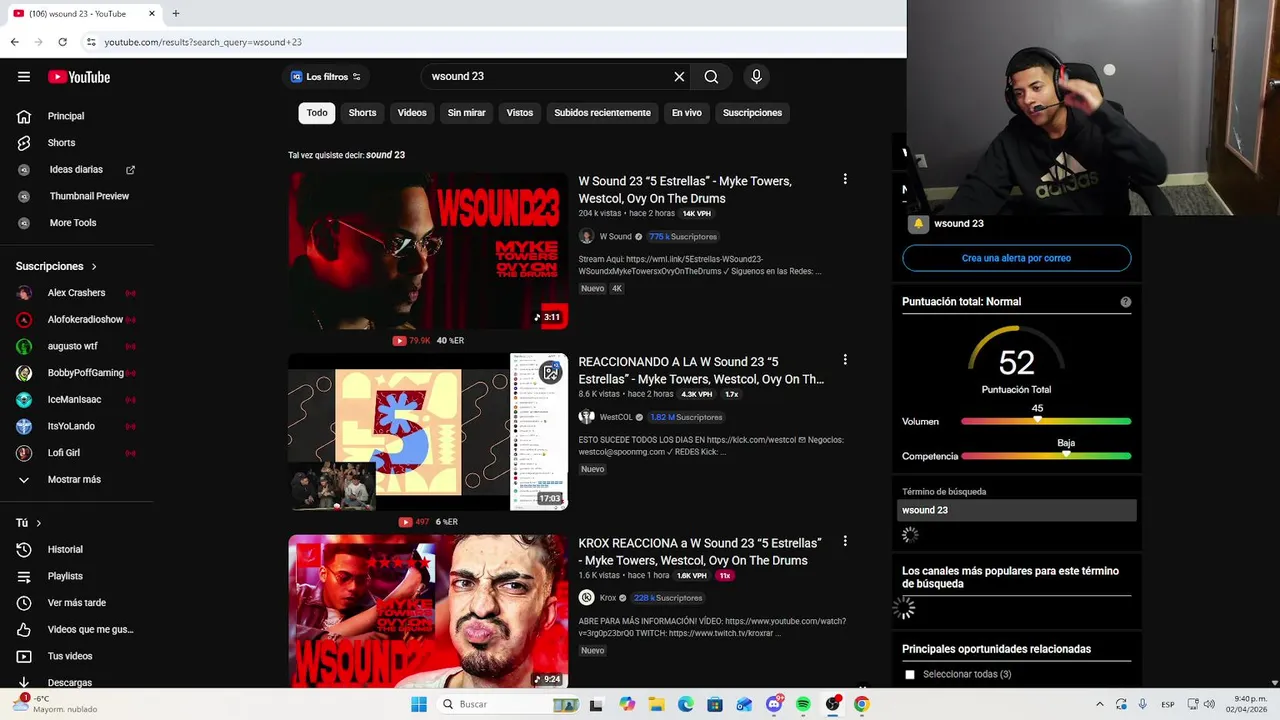The height and width of the screenshot is (720, 1280).
Task: Open the YouTube hamburger guide menu
Action: coord(24,77)
